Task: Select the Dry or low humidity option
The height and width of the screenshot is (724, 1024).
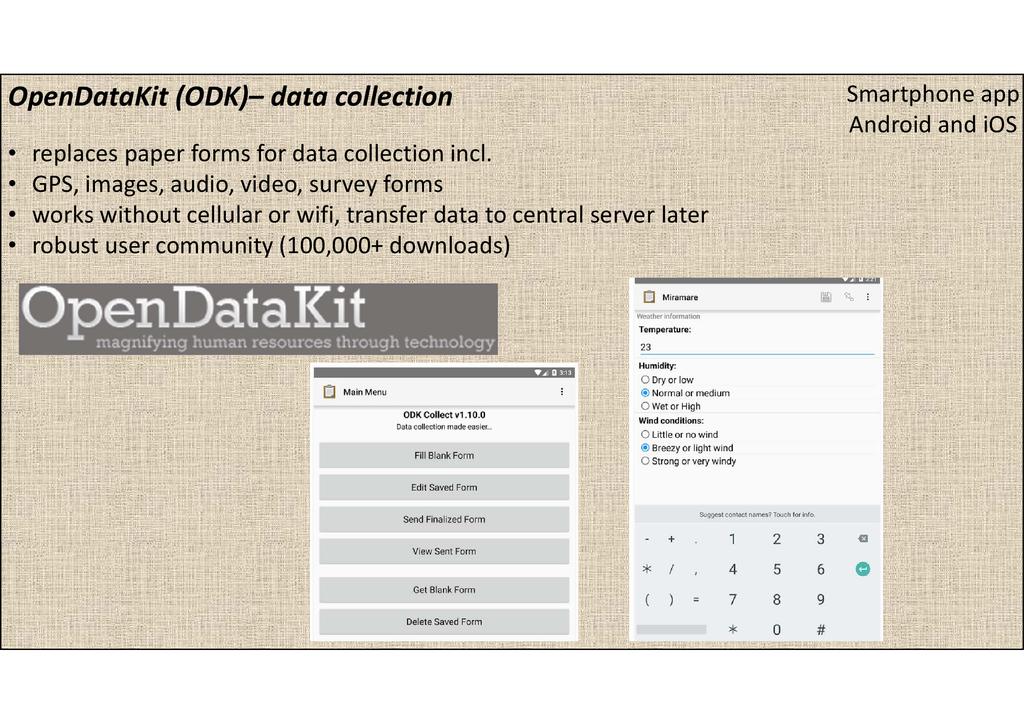Action: [645, 380]
